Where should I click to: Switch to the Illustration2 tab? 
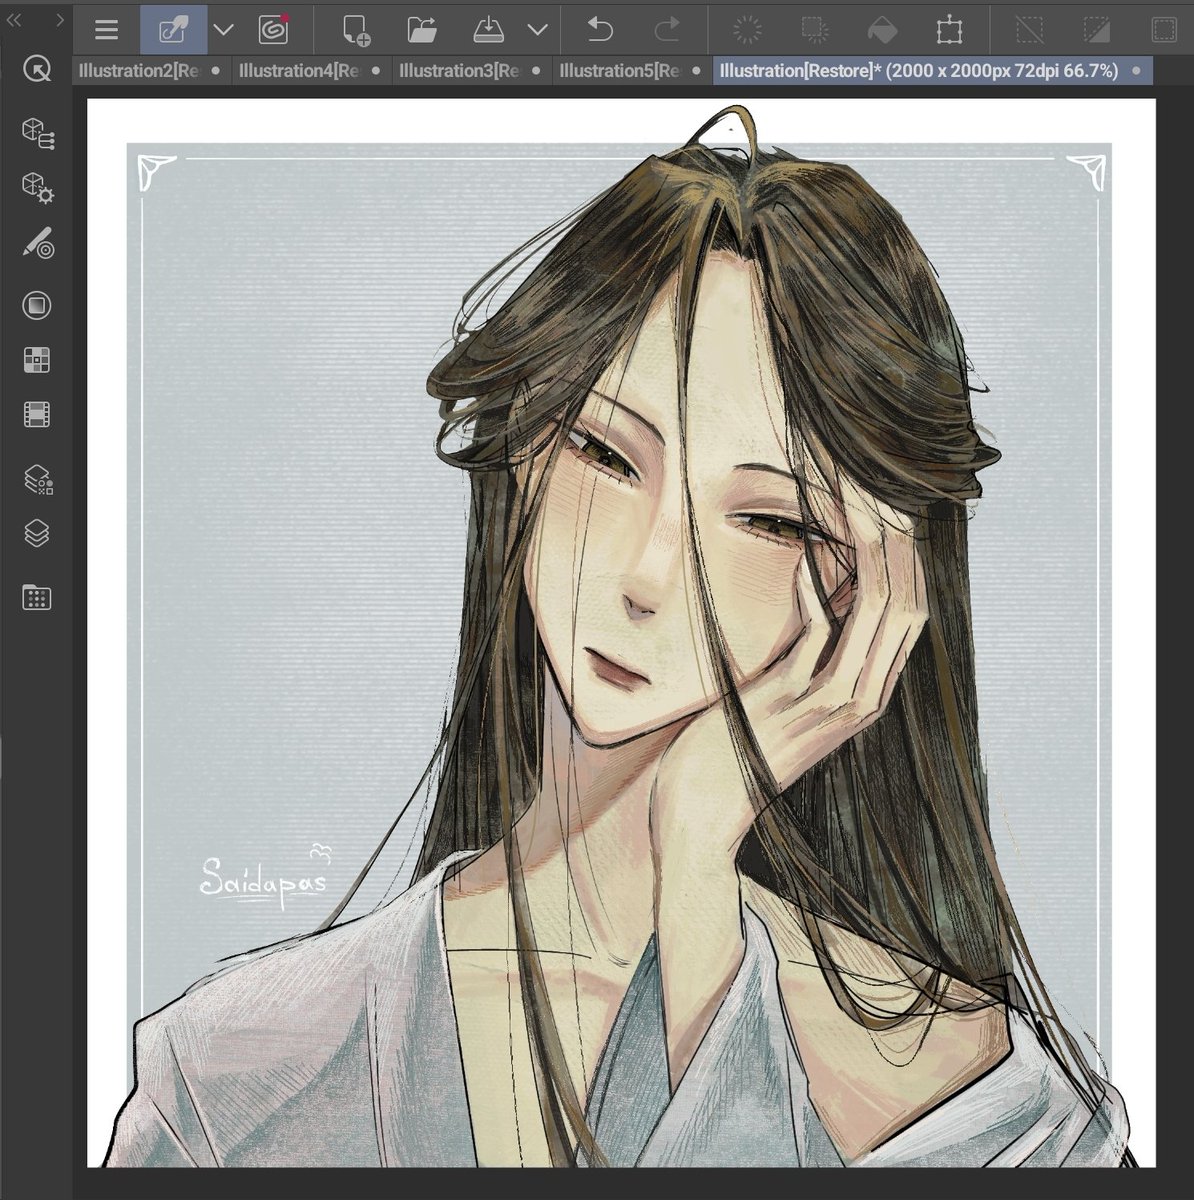[x=140, y=70]
